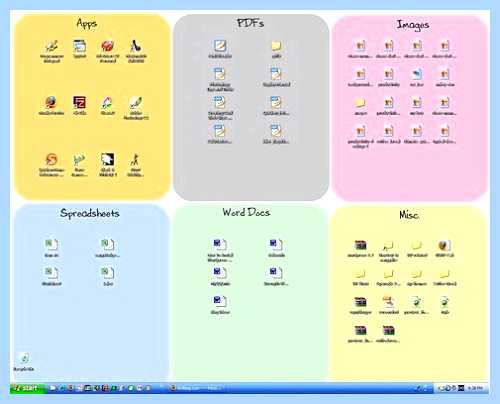Select the red ball icon in Apps
The height and width of the screenshot is (404, 500).
(107, 46)
